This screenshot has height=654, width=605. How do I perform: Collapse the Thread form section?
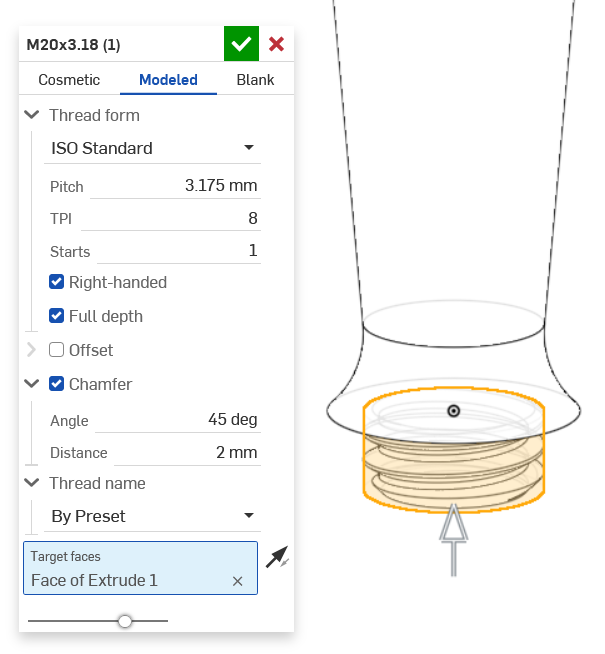31,115
